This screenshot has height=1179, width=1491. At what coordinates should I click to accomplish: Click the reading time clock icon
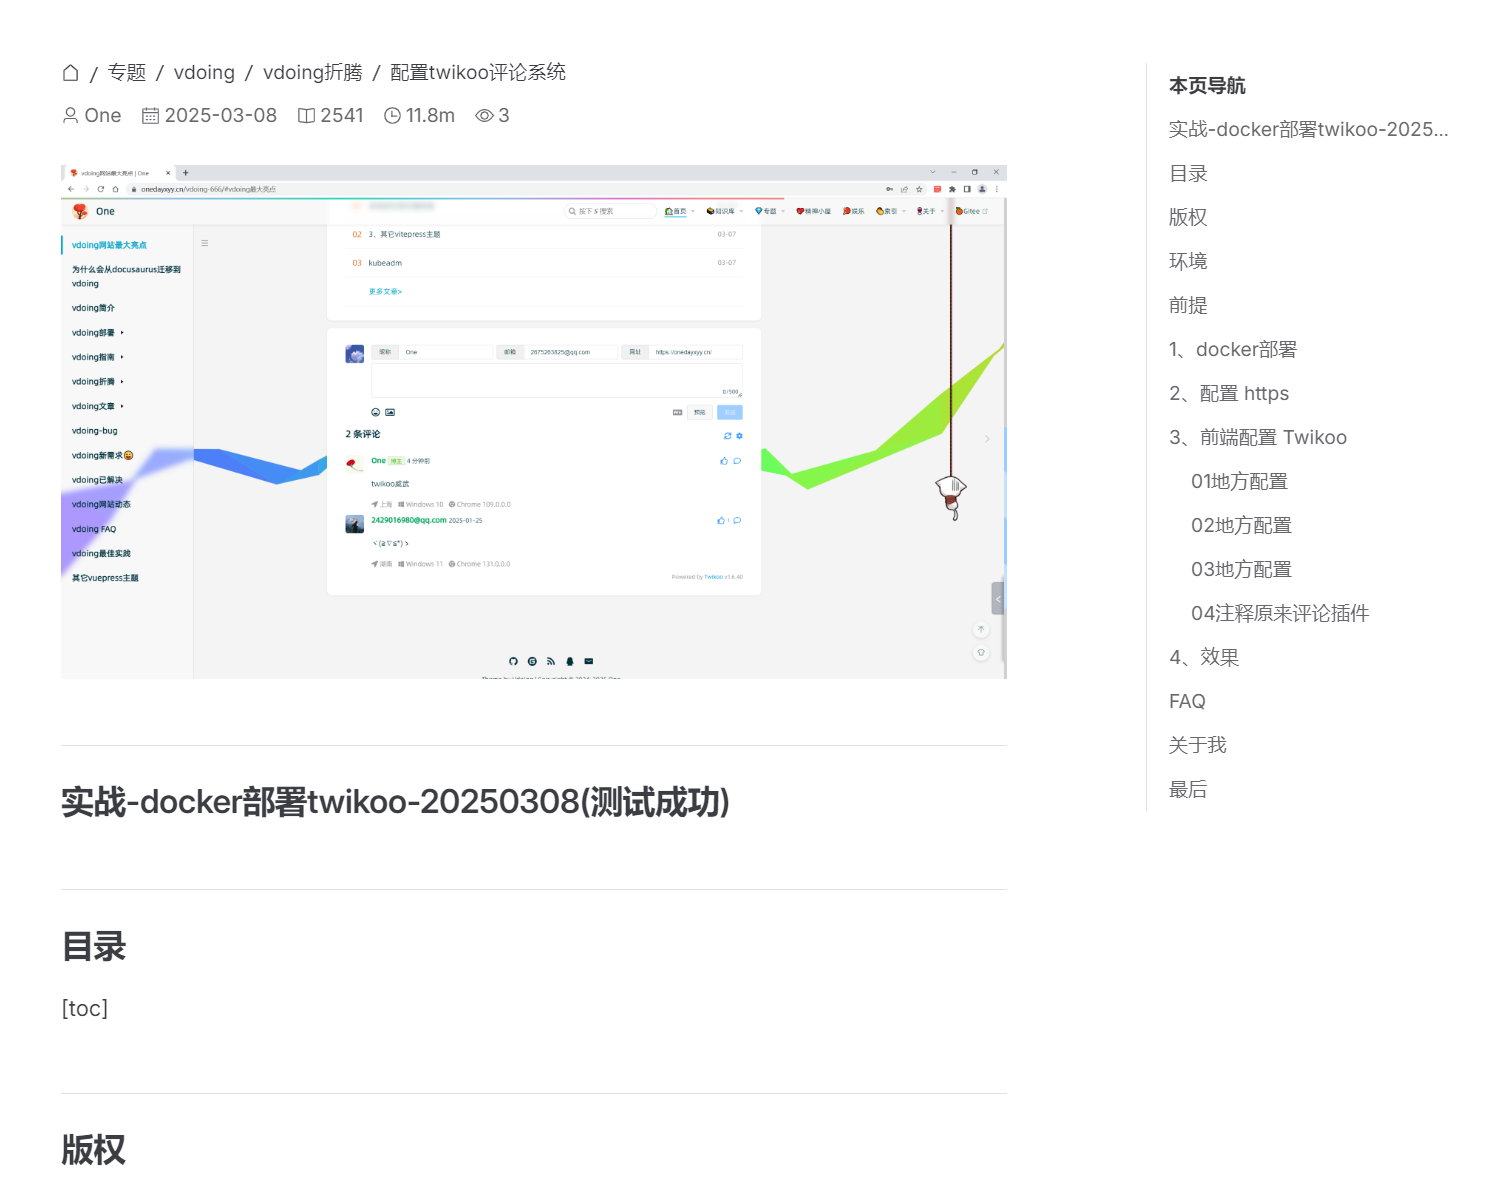pos(392,115)
